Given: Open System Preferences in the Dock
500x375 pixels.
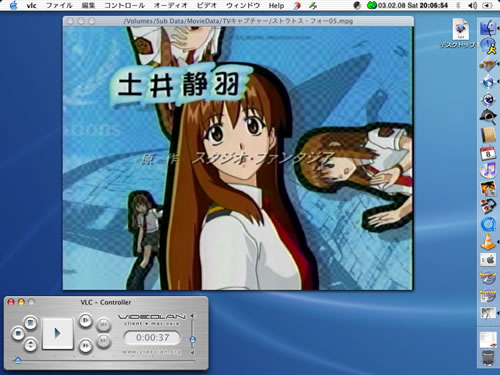Looking at the screenshot, I should pyautogui.click(x=488, y=260).
